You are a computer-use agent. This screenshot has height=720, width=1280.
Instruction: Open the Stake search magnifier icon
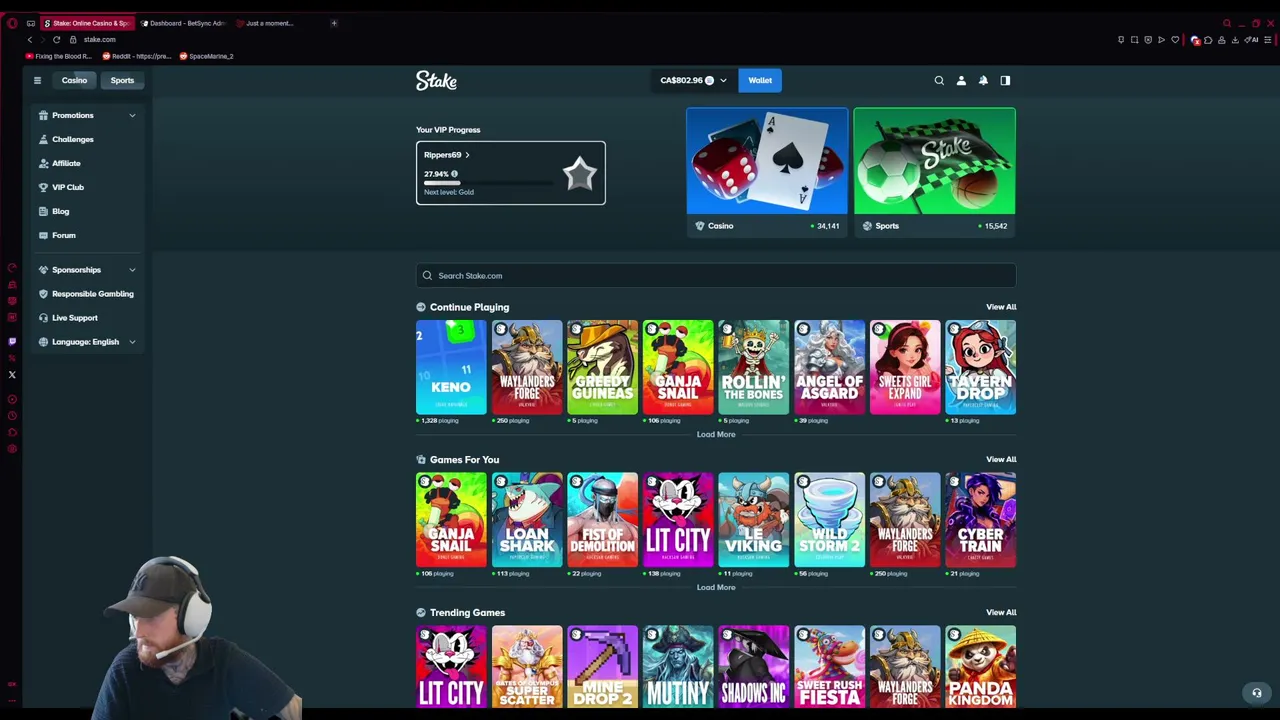click(939, 80)
